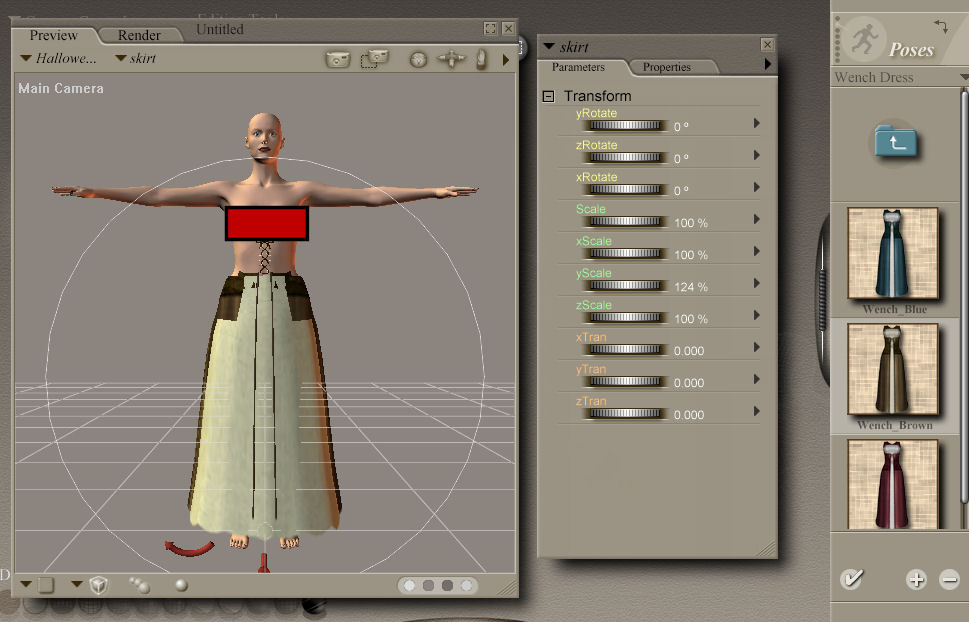Click the yRotate parameter dial
The width and height of the screenshot is (969, 622).
click(x=623, y=126)
